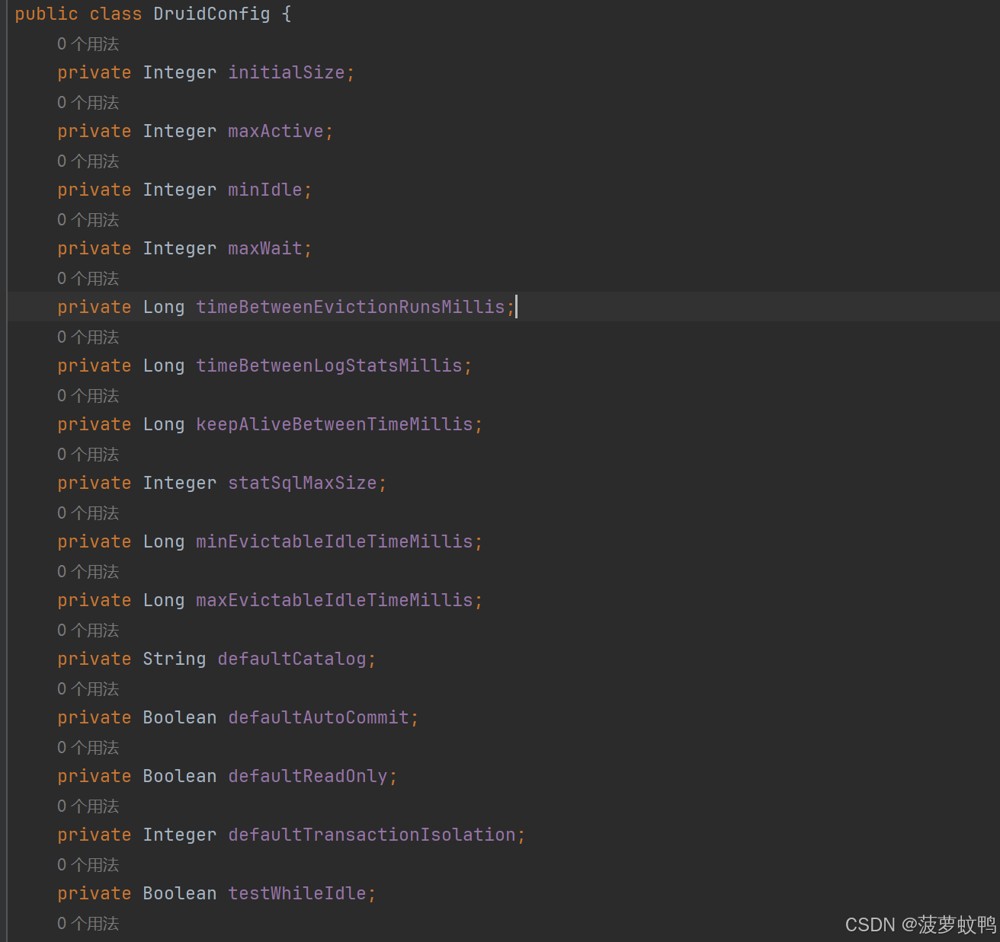
Task: Click the String type on defaultCatalog line
Action: coord(174,659)
